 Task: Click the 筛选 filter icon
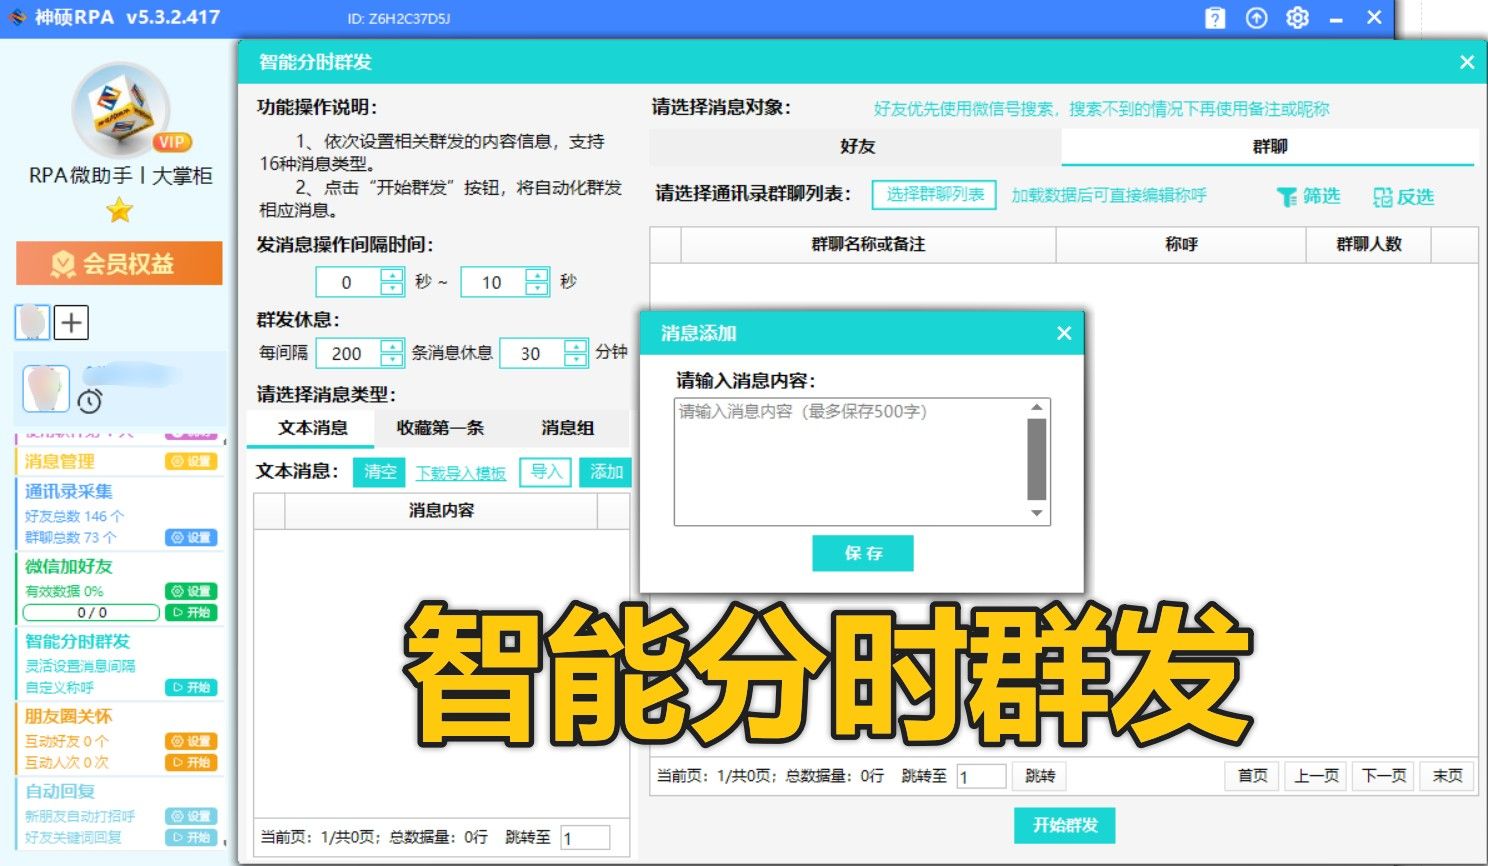click(1286, 197)
